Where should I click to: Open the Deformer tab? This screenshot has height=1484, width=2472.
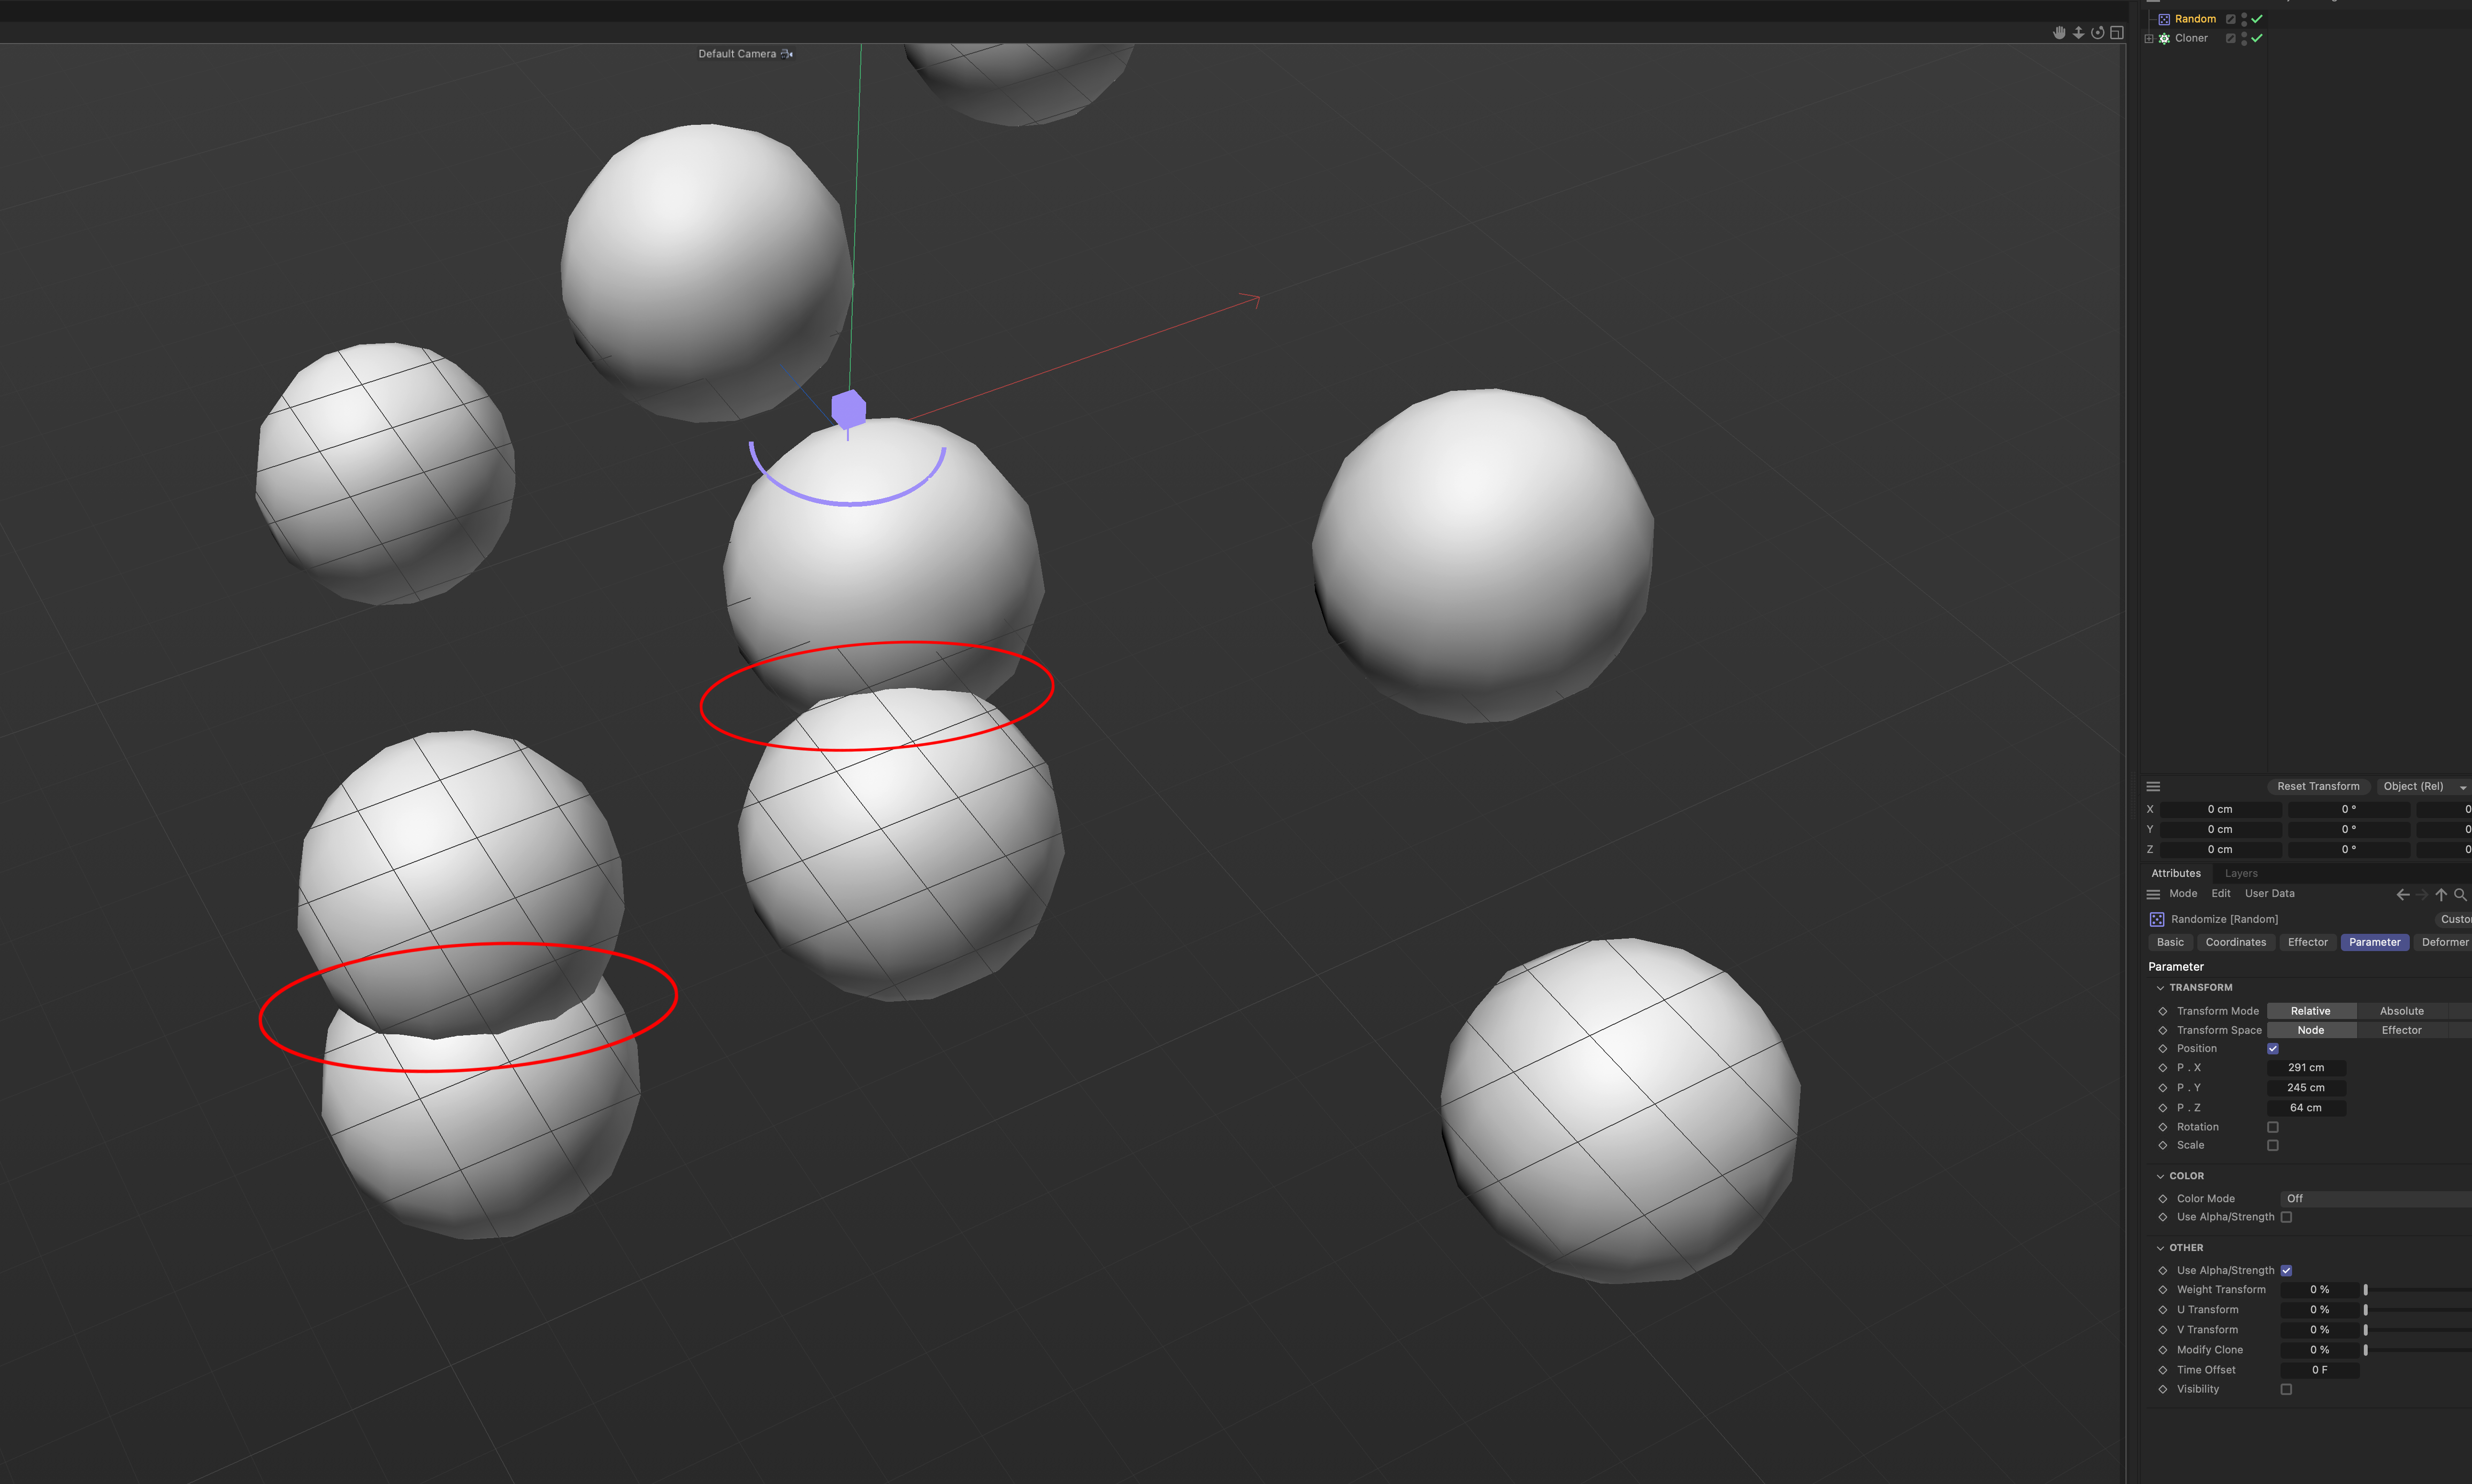coord(2443,942)
